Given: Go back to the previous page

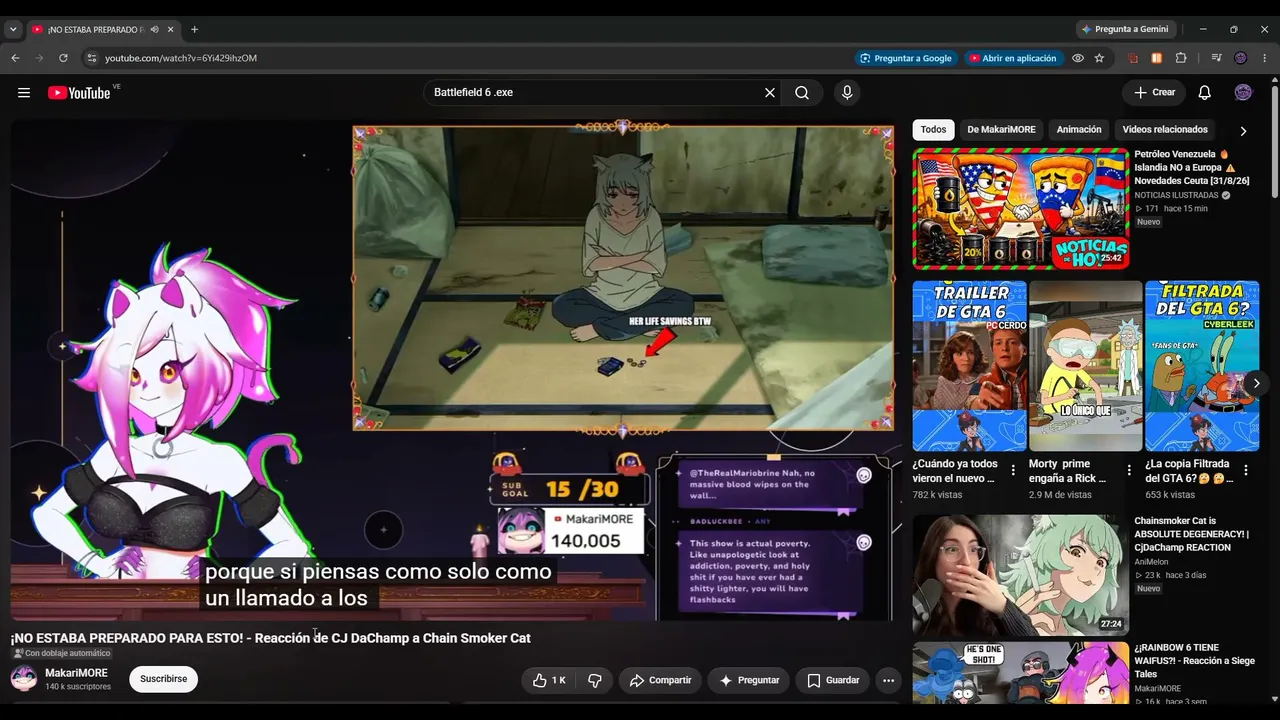Looking at the screenshot, I should pyautogui.click(x=16, y=58).
